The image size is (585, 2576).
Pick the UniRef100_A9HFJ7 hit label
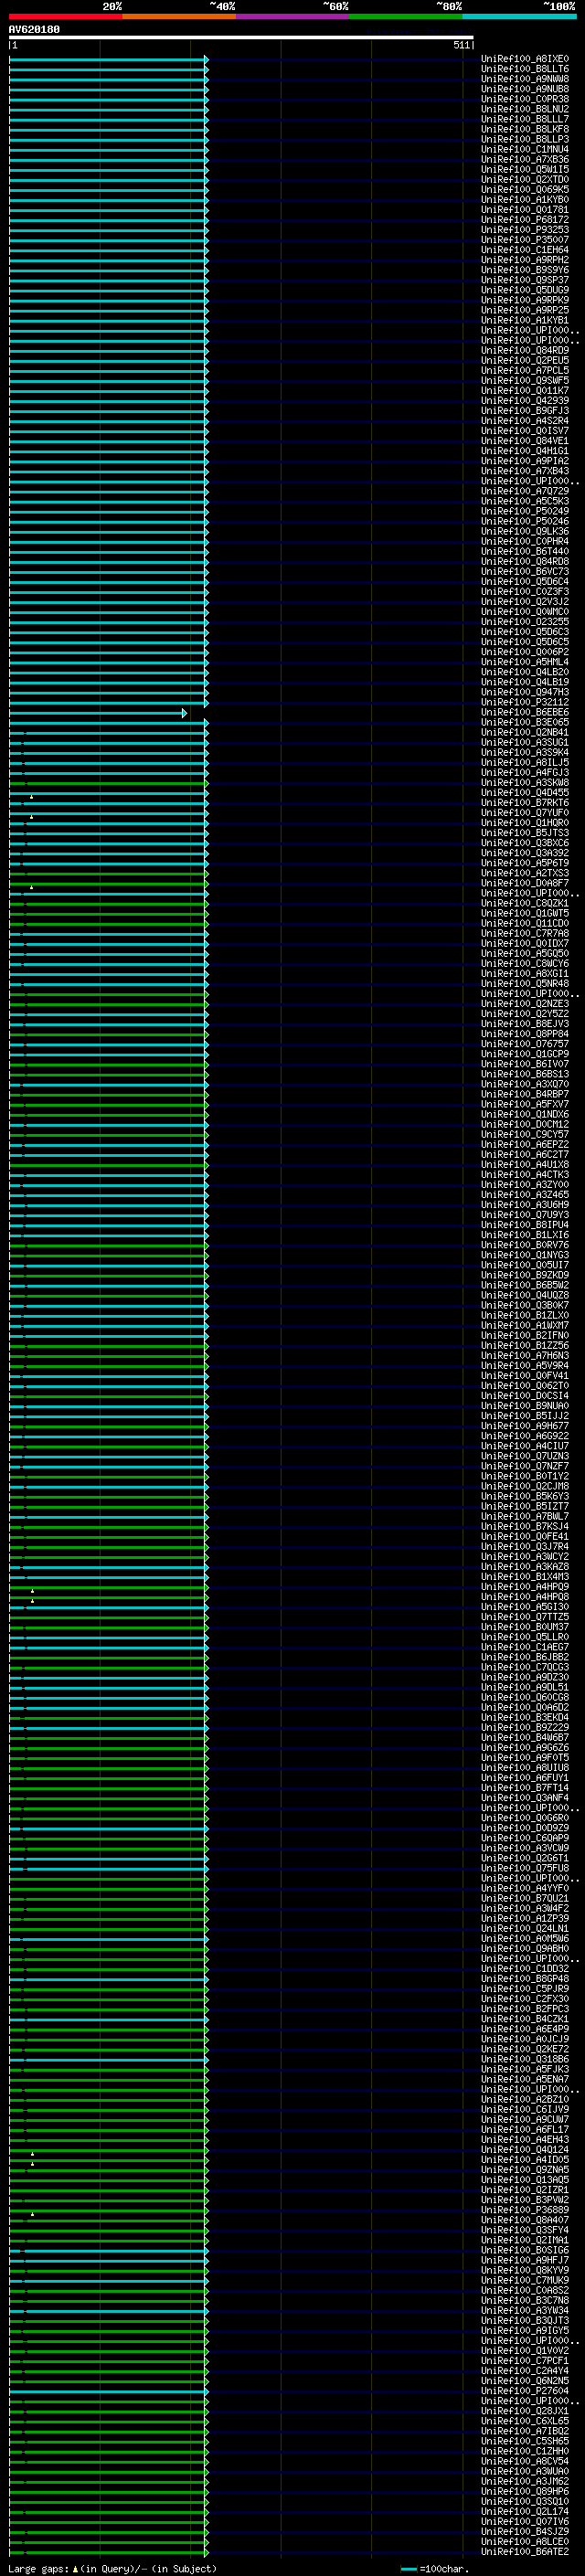point(525,2261)
